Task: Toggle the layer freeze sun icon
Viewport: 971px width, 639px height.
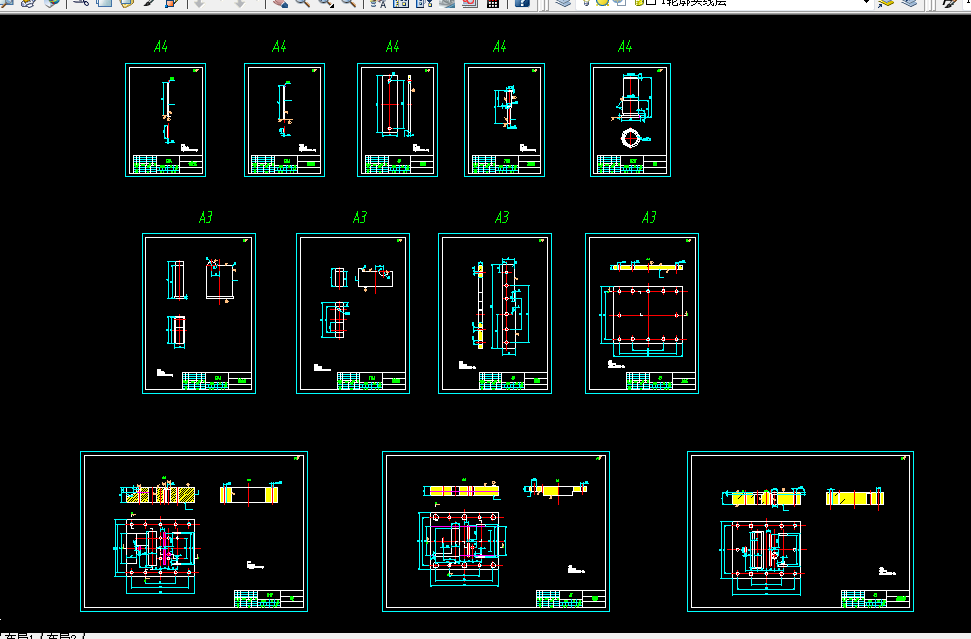Action: point(601,2)
